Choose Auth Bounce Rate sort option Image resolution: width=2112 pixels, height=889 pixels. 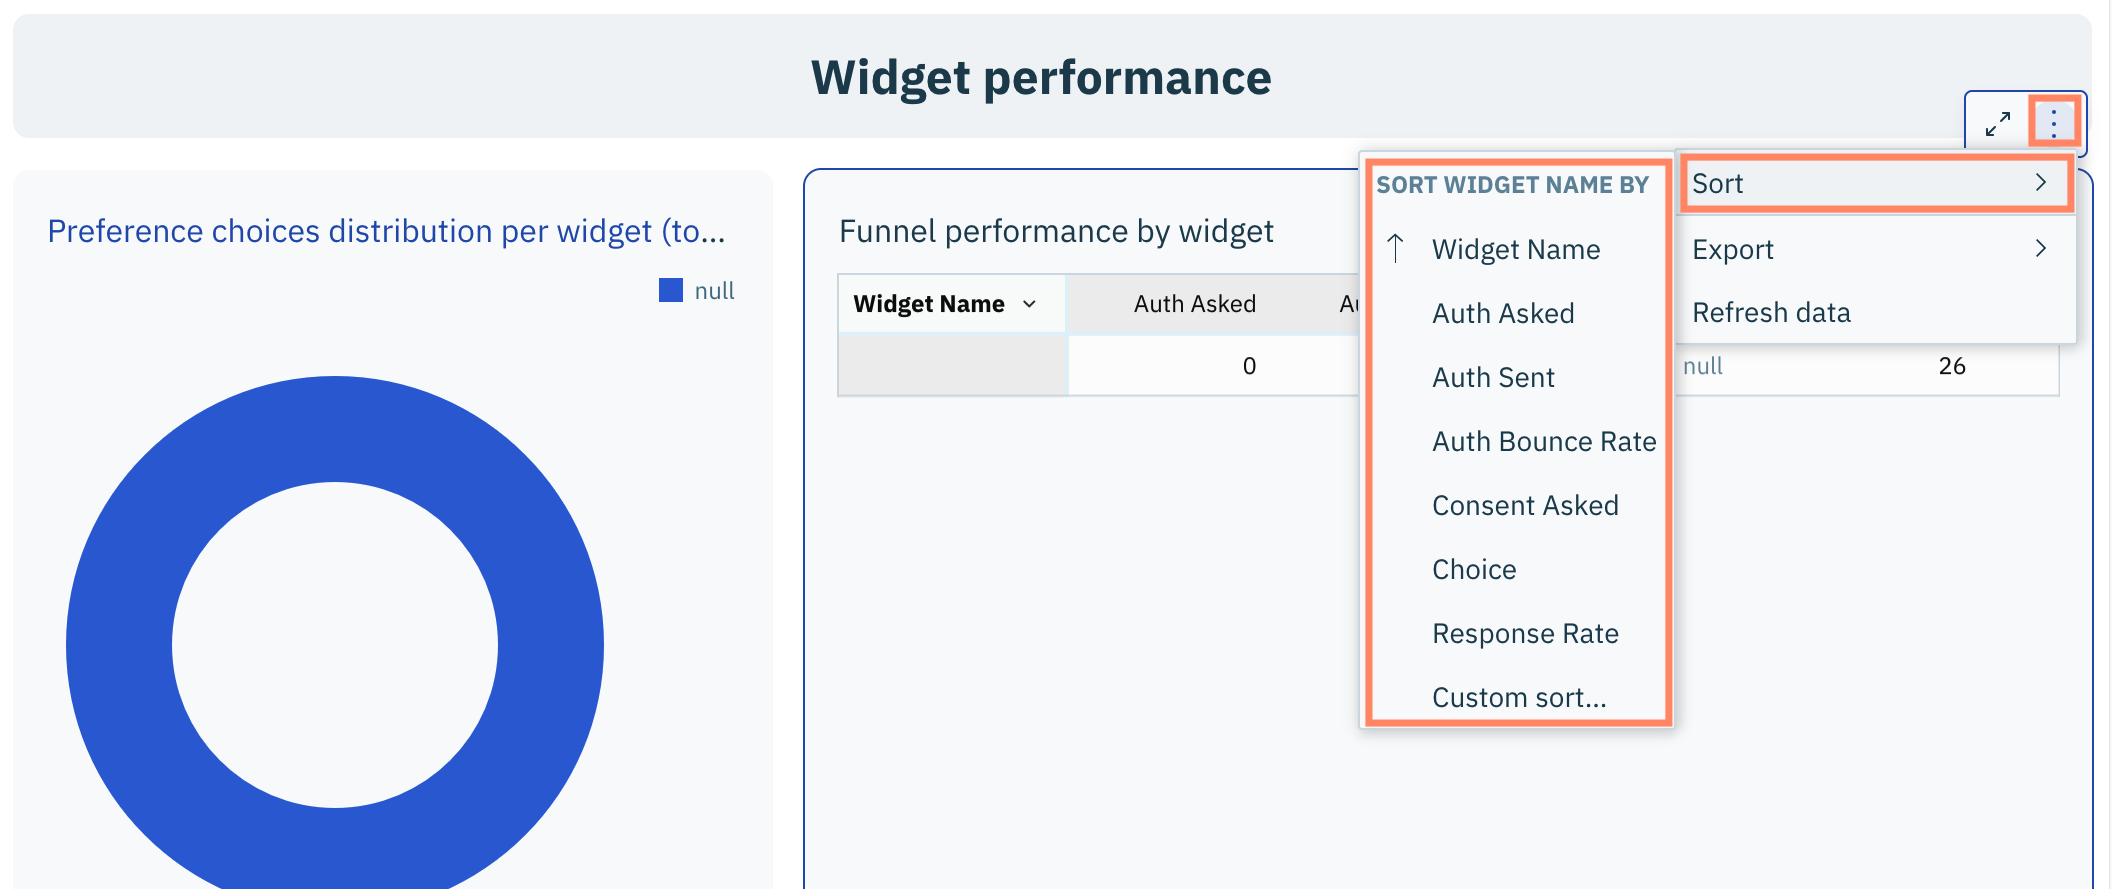1544,442
